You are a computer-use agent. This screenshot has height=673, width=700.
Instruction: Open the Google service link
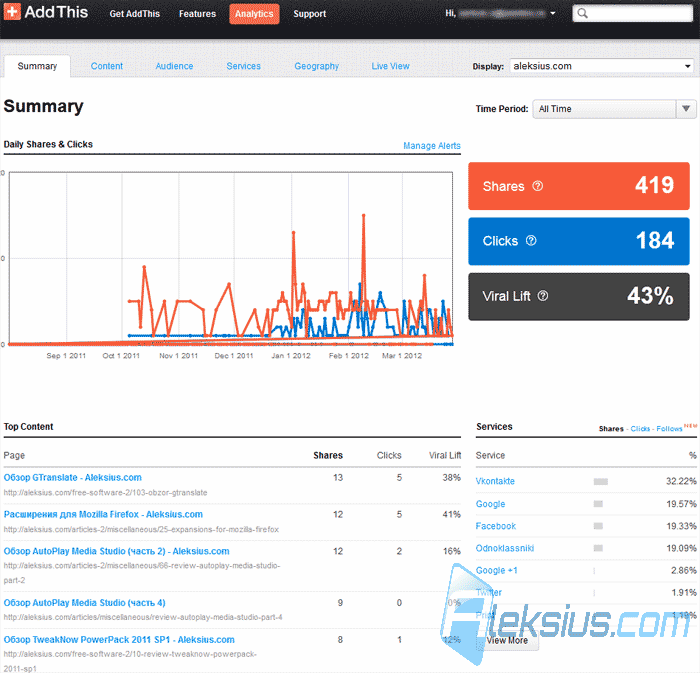coord(490,504)
